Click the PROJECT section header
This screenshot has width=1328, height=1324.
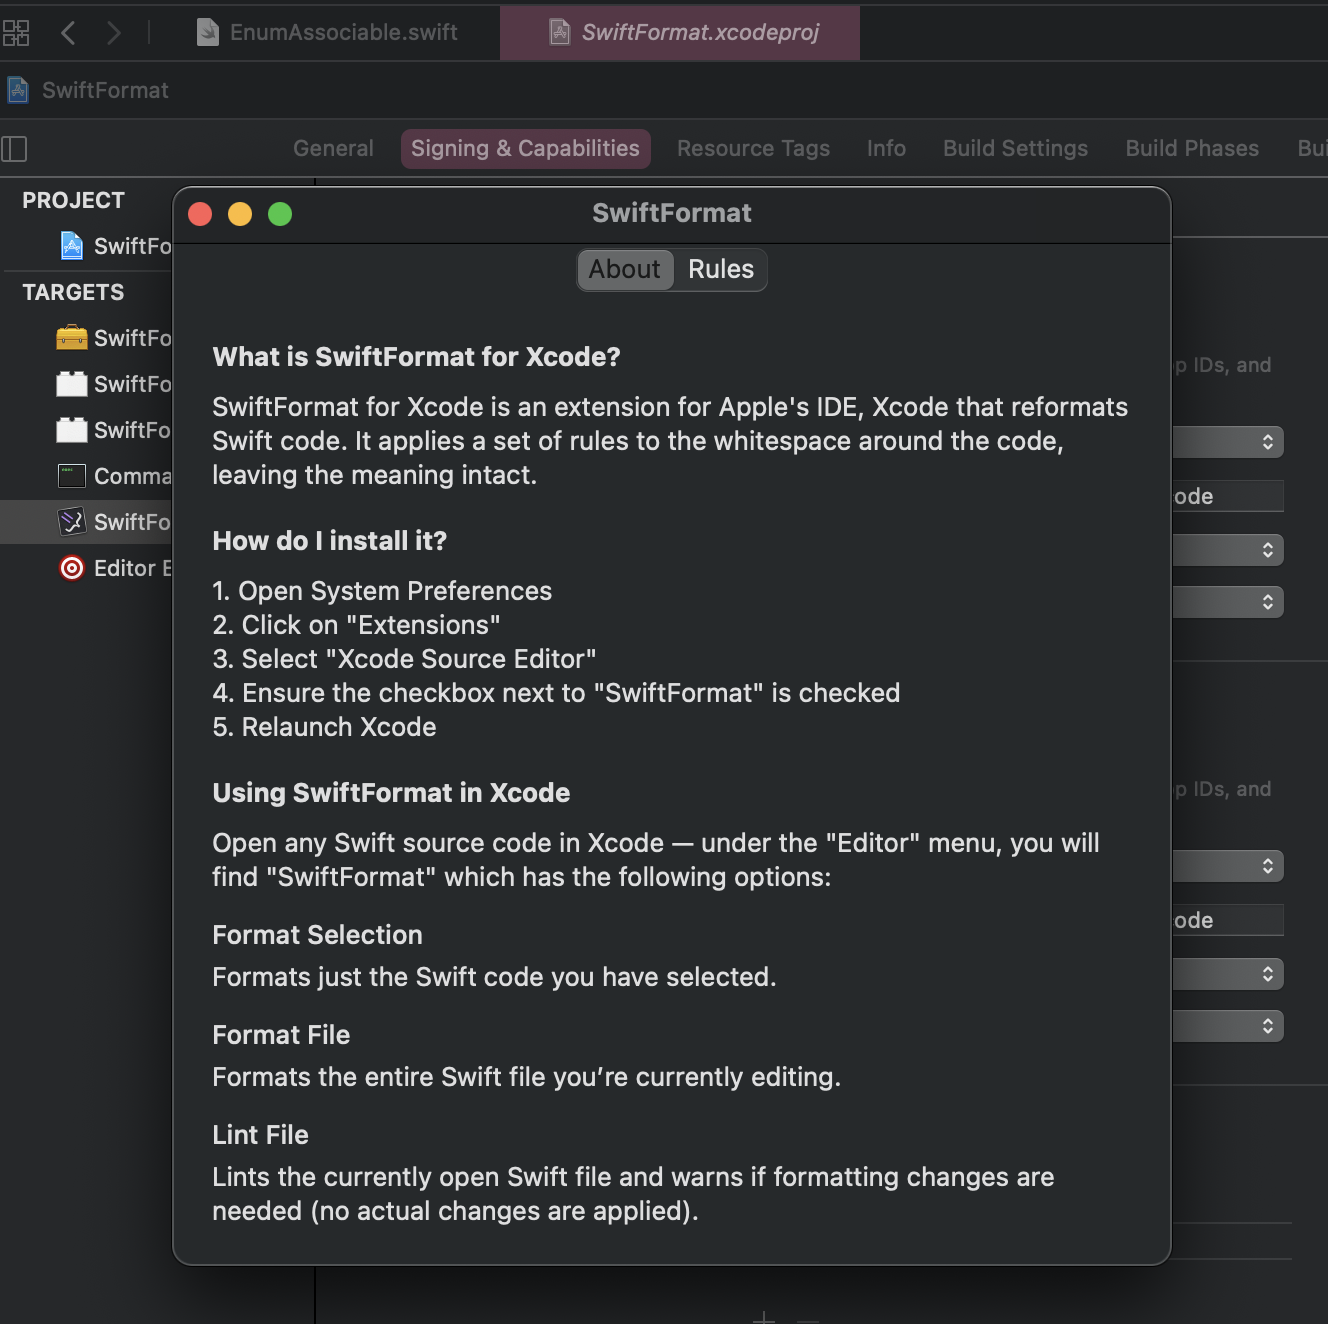click(73, 200)
